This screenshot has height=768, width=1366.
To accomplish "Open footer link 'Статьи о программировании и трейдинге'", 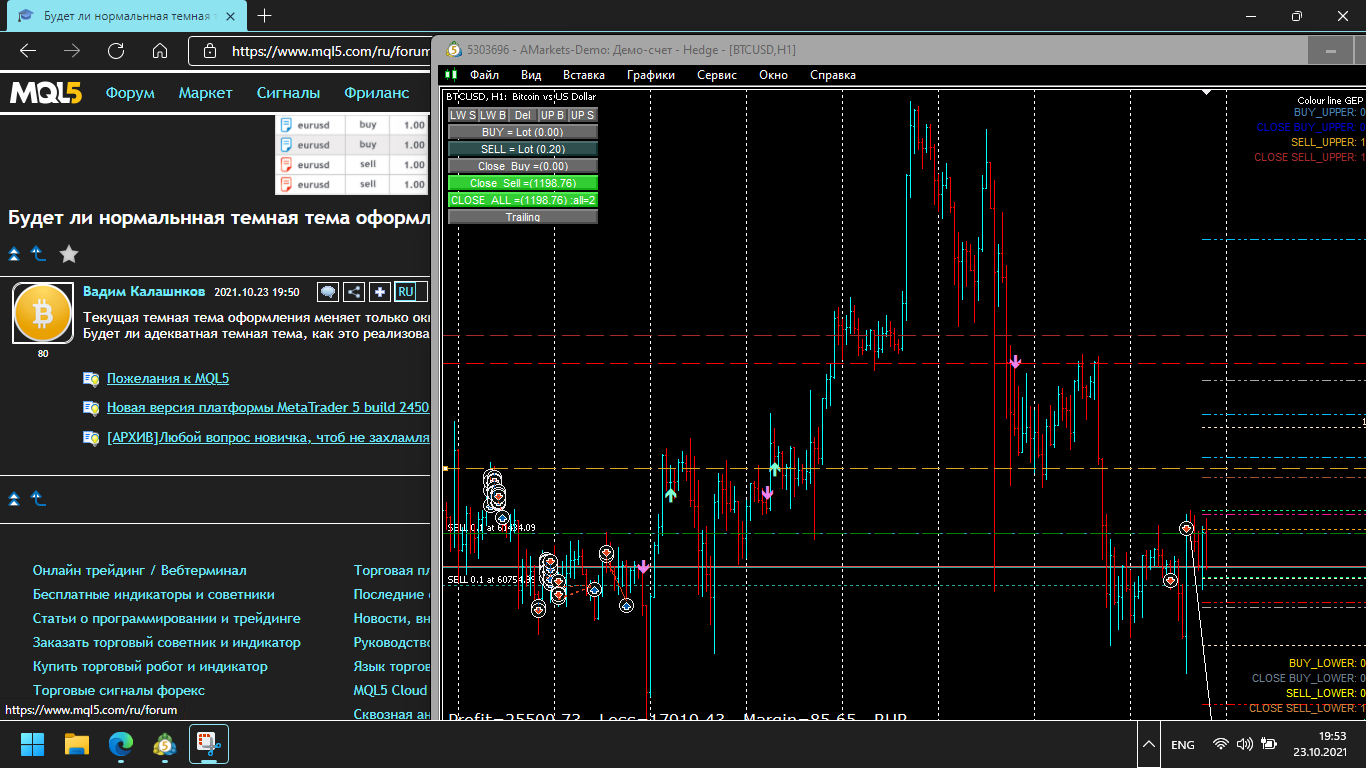I will (167, 618).
